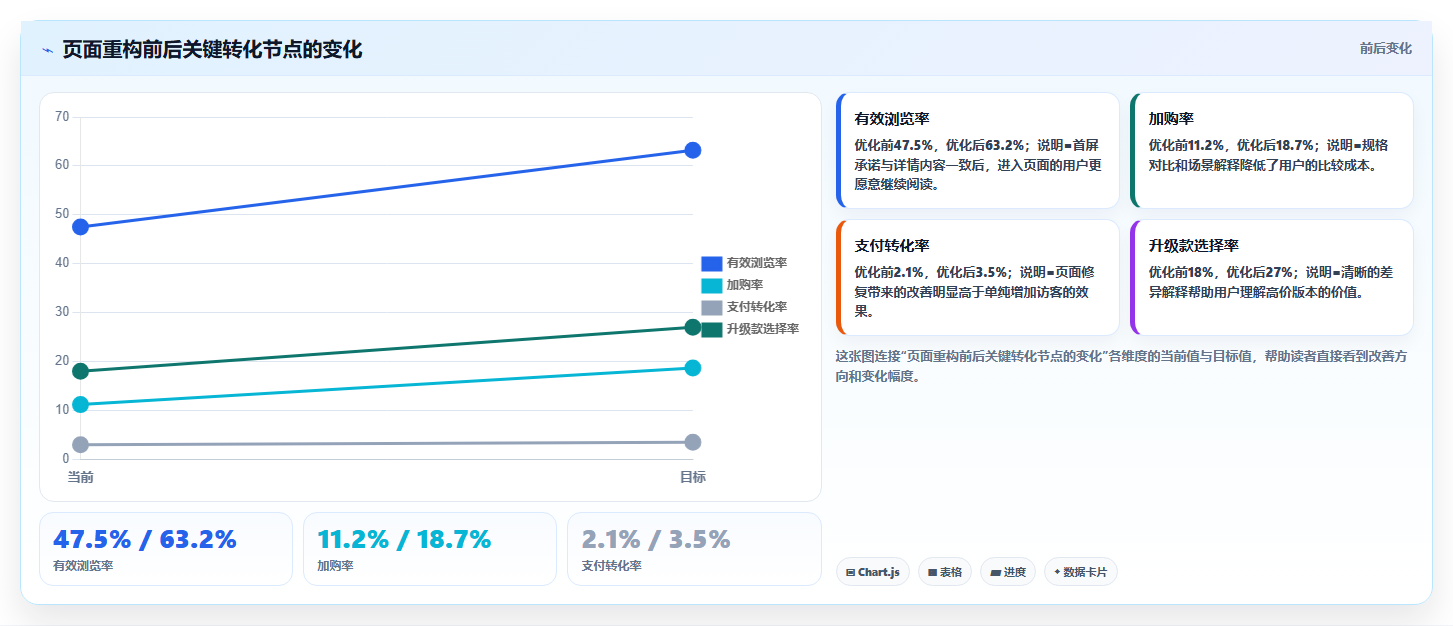
Task: Click the 有效浏览率 legend label
Action: (757, 263)
